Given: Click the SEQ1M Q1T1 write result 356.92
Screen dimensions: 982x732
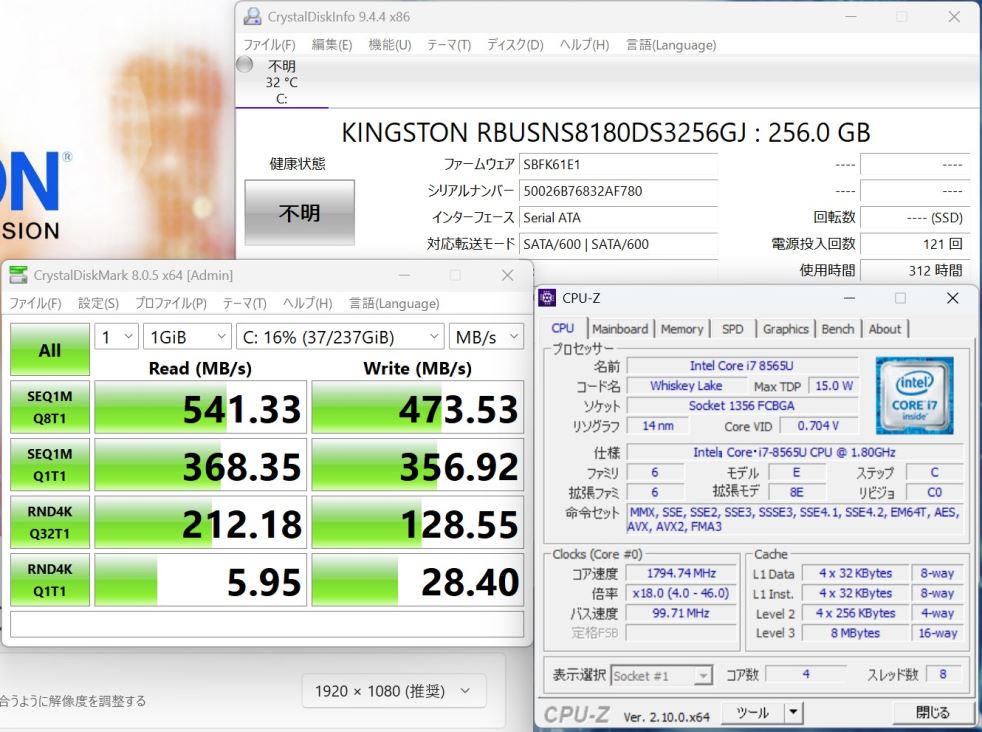Looking at the screenshot, I should coord(418,465).
